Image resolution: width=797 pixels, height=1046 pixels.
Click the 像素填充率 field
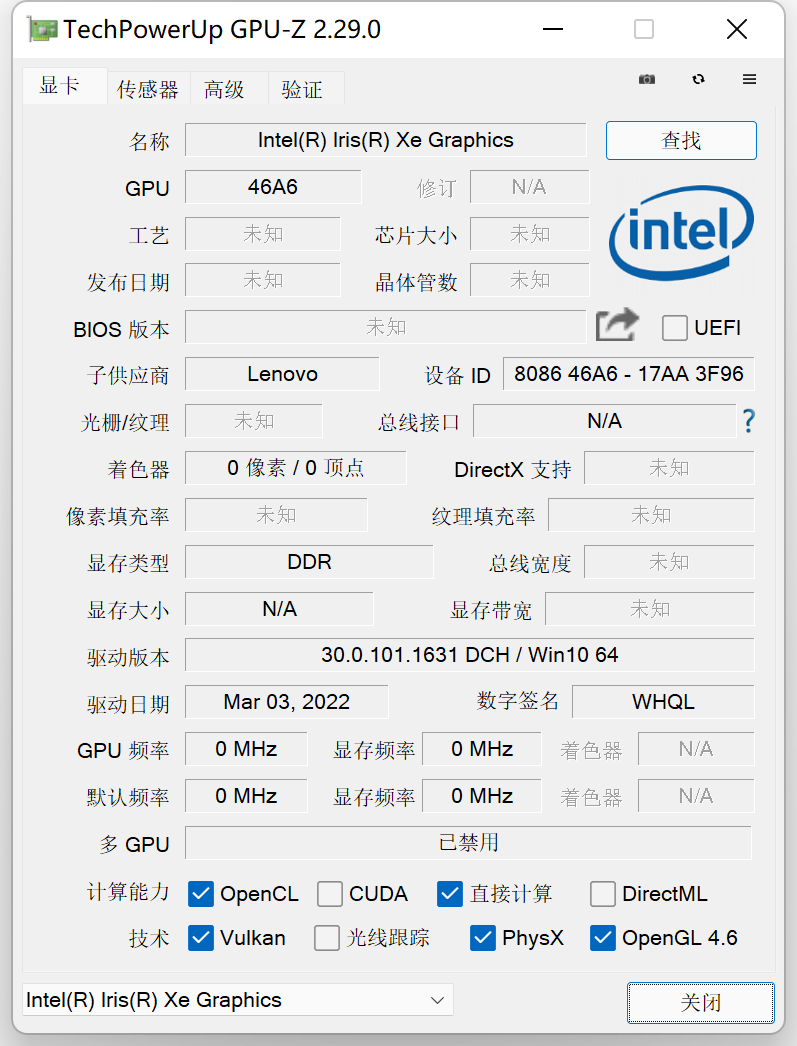click(x=276, y=514)
